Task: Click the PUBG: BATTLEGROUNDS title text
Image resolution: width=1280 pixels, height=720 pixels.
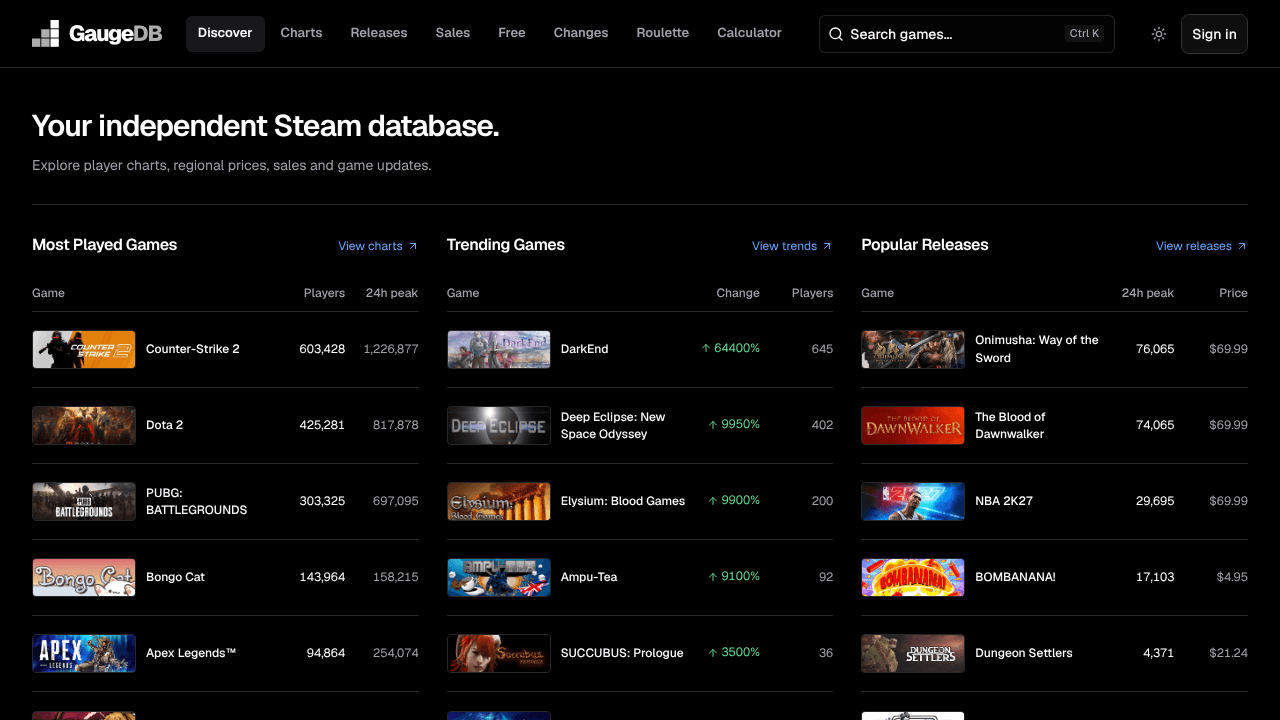Action: (197, 501)
